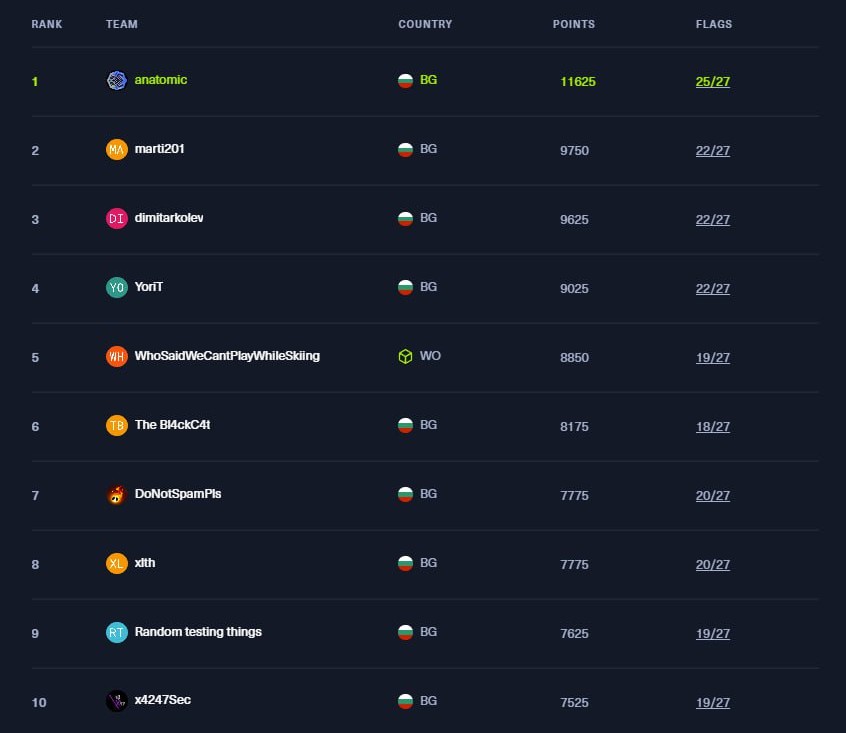
Task: Click the orange WH avatar for WhoSaidWeCantPlayWhileSkiing
Action: [x=117, y=357]
